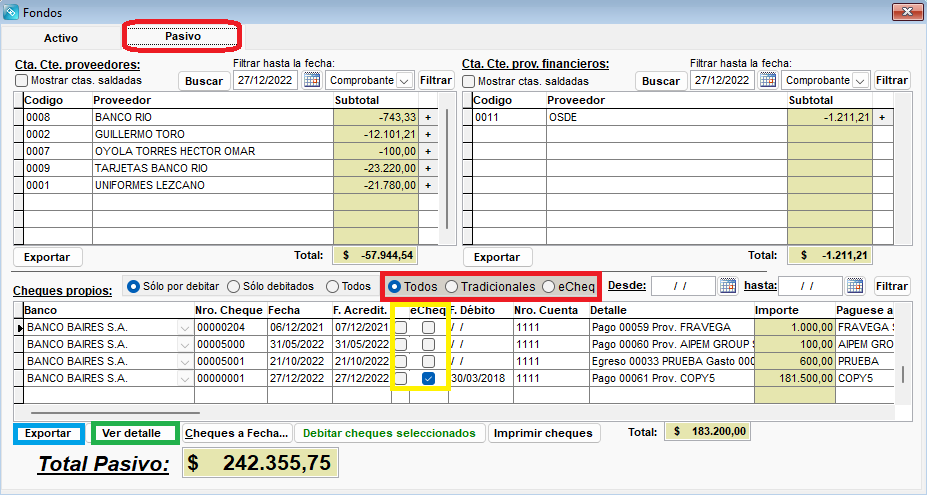Click the hasta date input field
The height and width of the screenshot is (495, 927).
point(811,286)
